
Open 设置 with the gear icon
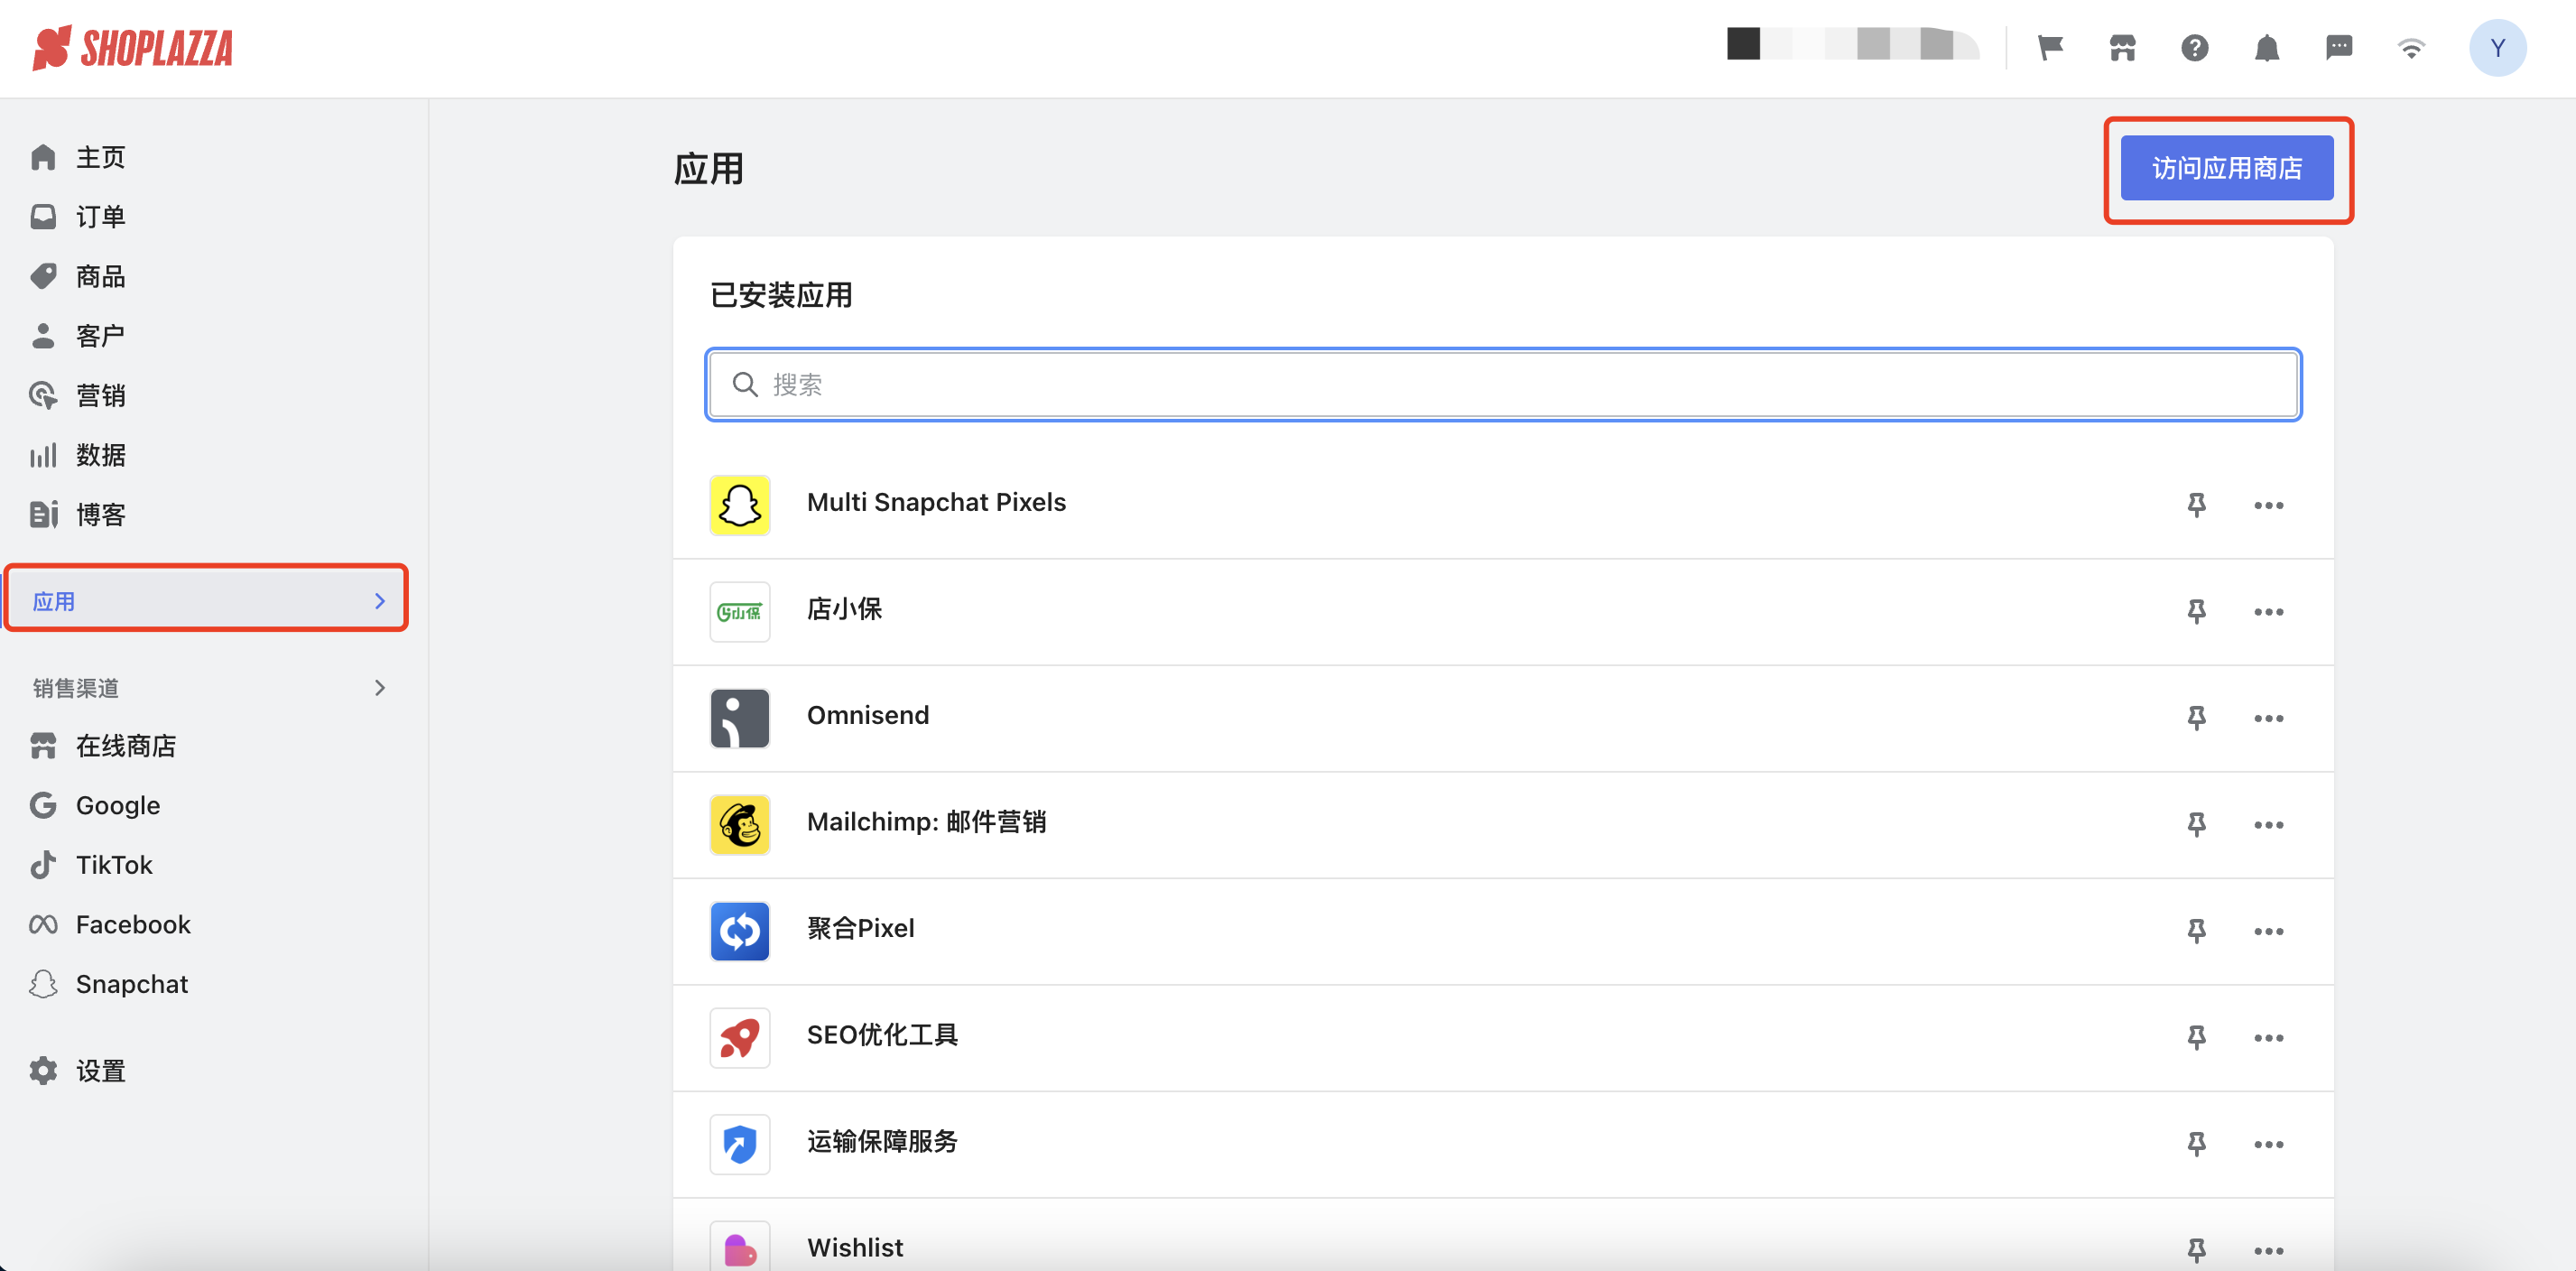coord(100,1071)
